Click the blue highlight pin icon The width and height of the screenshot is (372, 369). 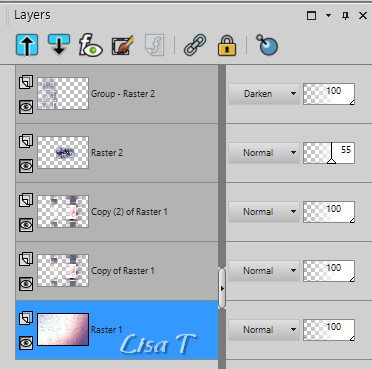coord(267,45)
